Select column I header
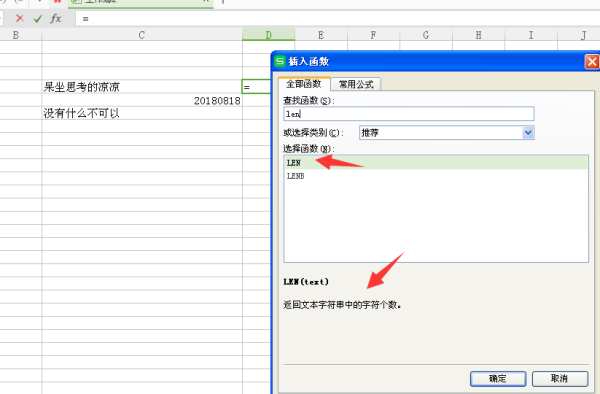 [531, 35]
